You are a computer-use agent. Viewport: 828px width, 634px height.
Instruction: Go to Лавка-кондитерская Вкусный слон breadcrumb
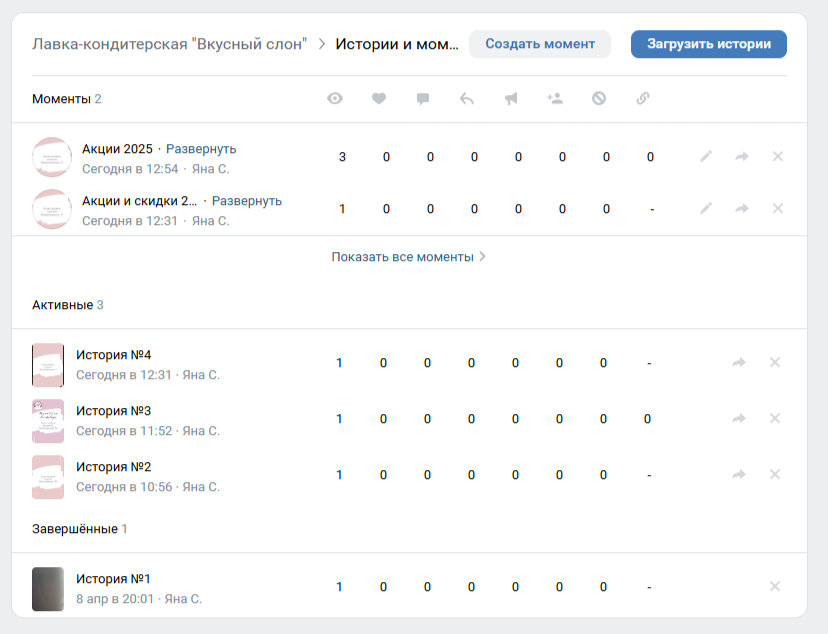(170, 44)
